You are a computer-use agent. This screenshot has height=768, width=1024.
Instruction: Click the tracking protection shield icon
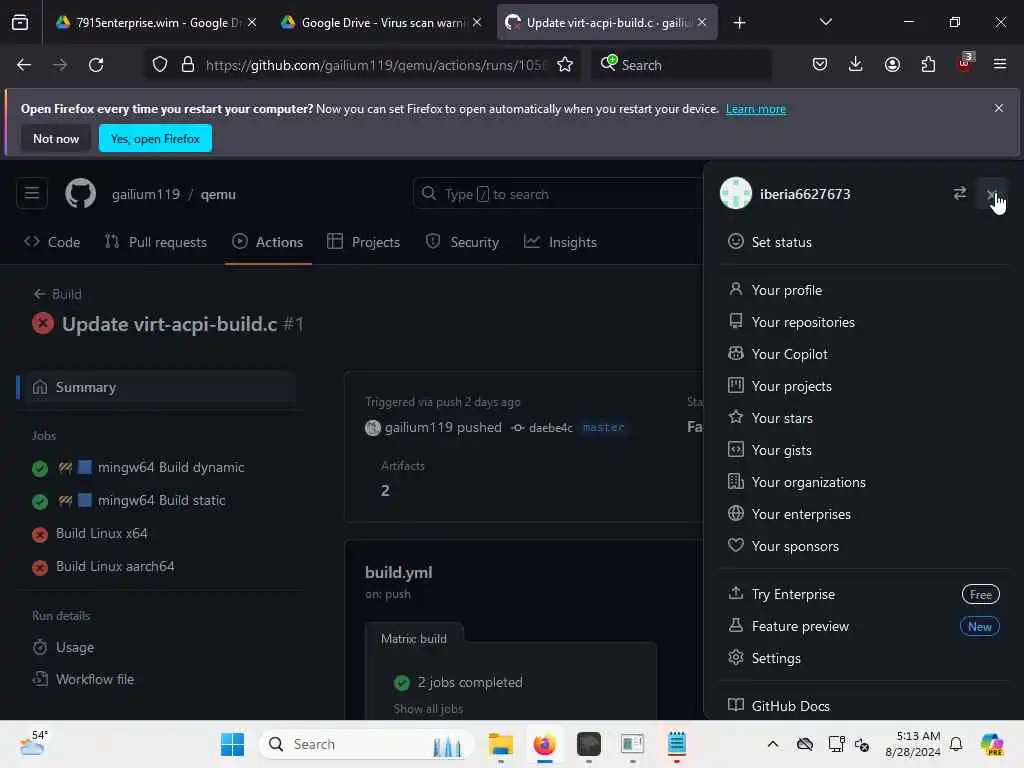click(x=160, y=65)
